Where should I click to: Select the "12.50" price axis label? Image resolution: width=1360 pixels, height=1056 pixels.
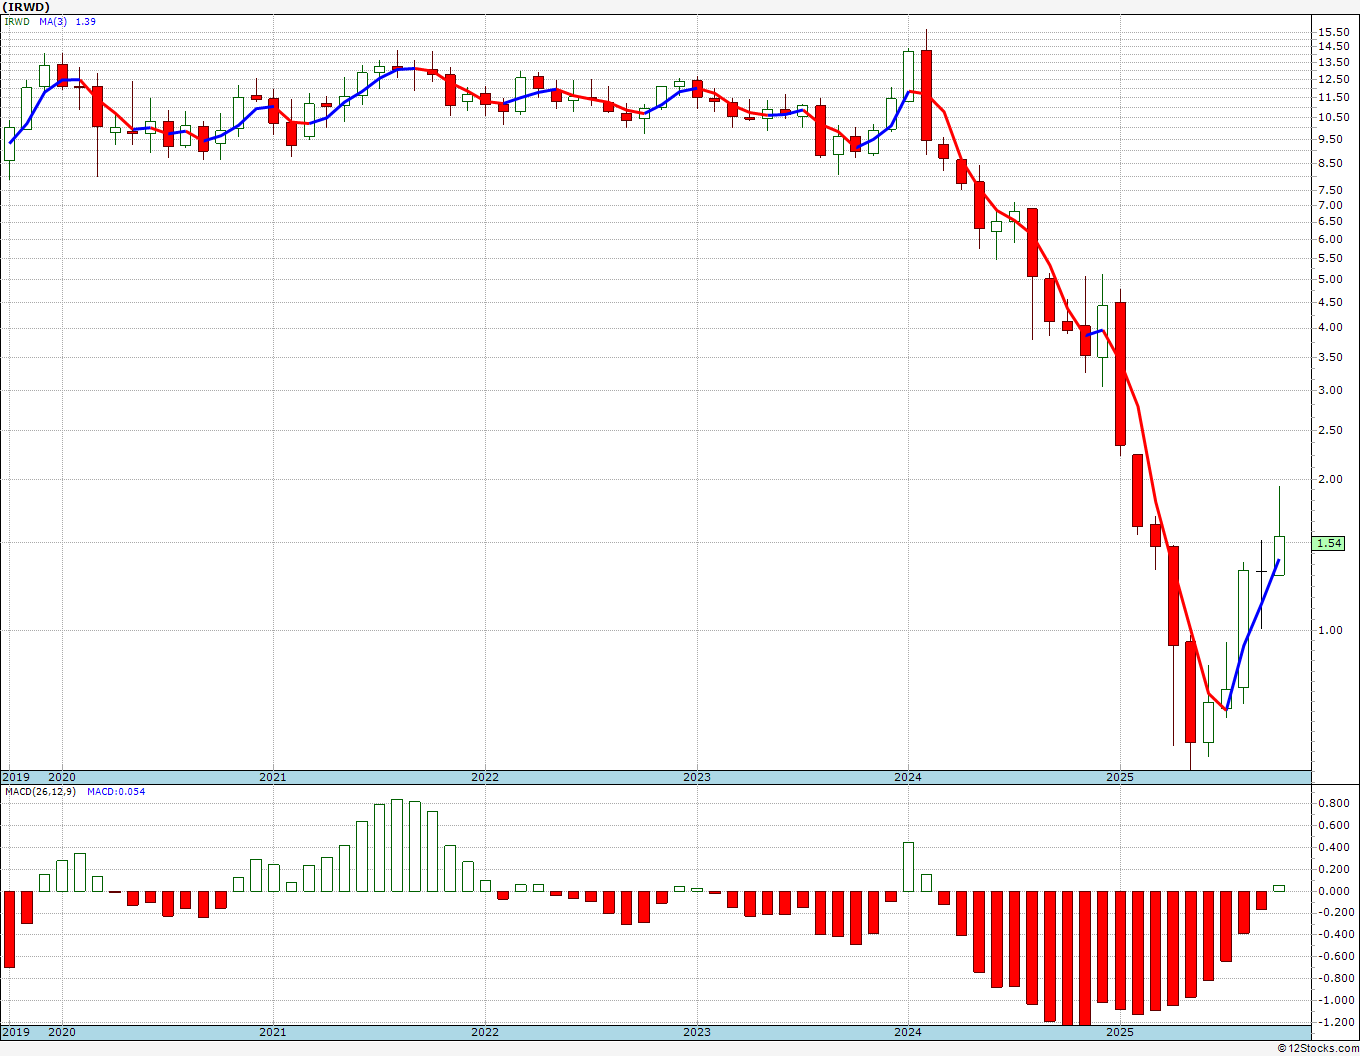1333,80
